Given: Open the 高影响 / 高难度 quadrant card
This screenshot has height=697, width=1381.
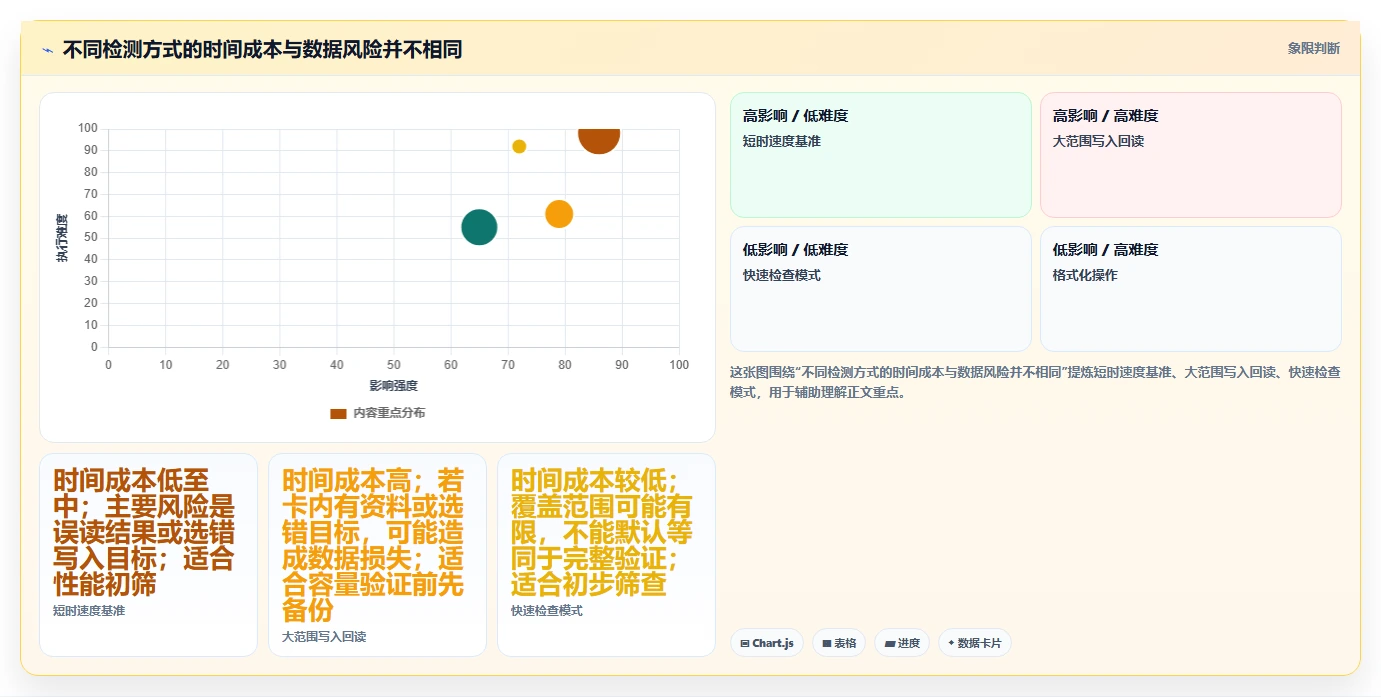Looking at the screenshot, I should 1190,155.
